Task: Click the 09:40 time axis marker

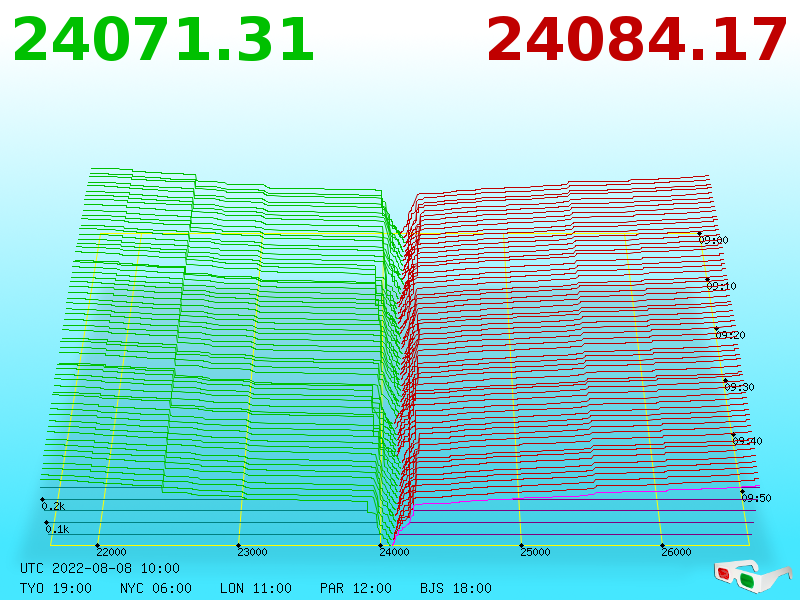Action: 747,441
